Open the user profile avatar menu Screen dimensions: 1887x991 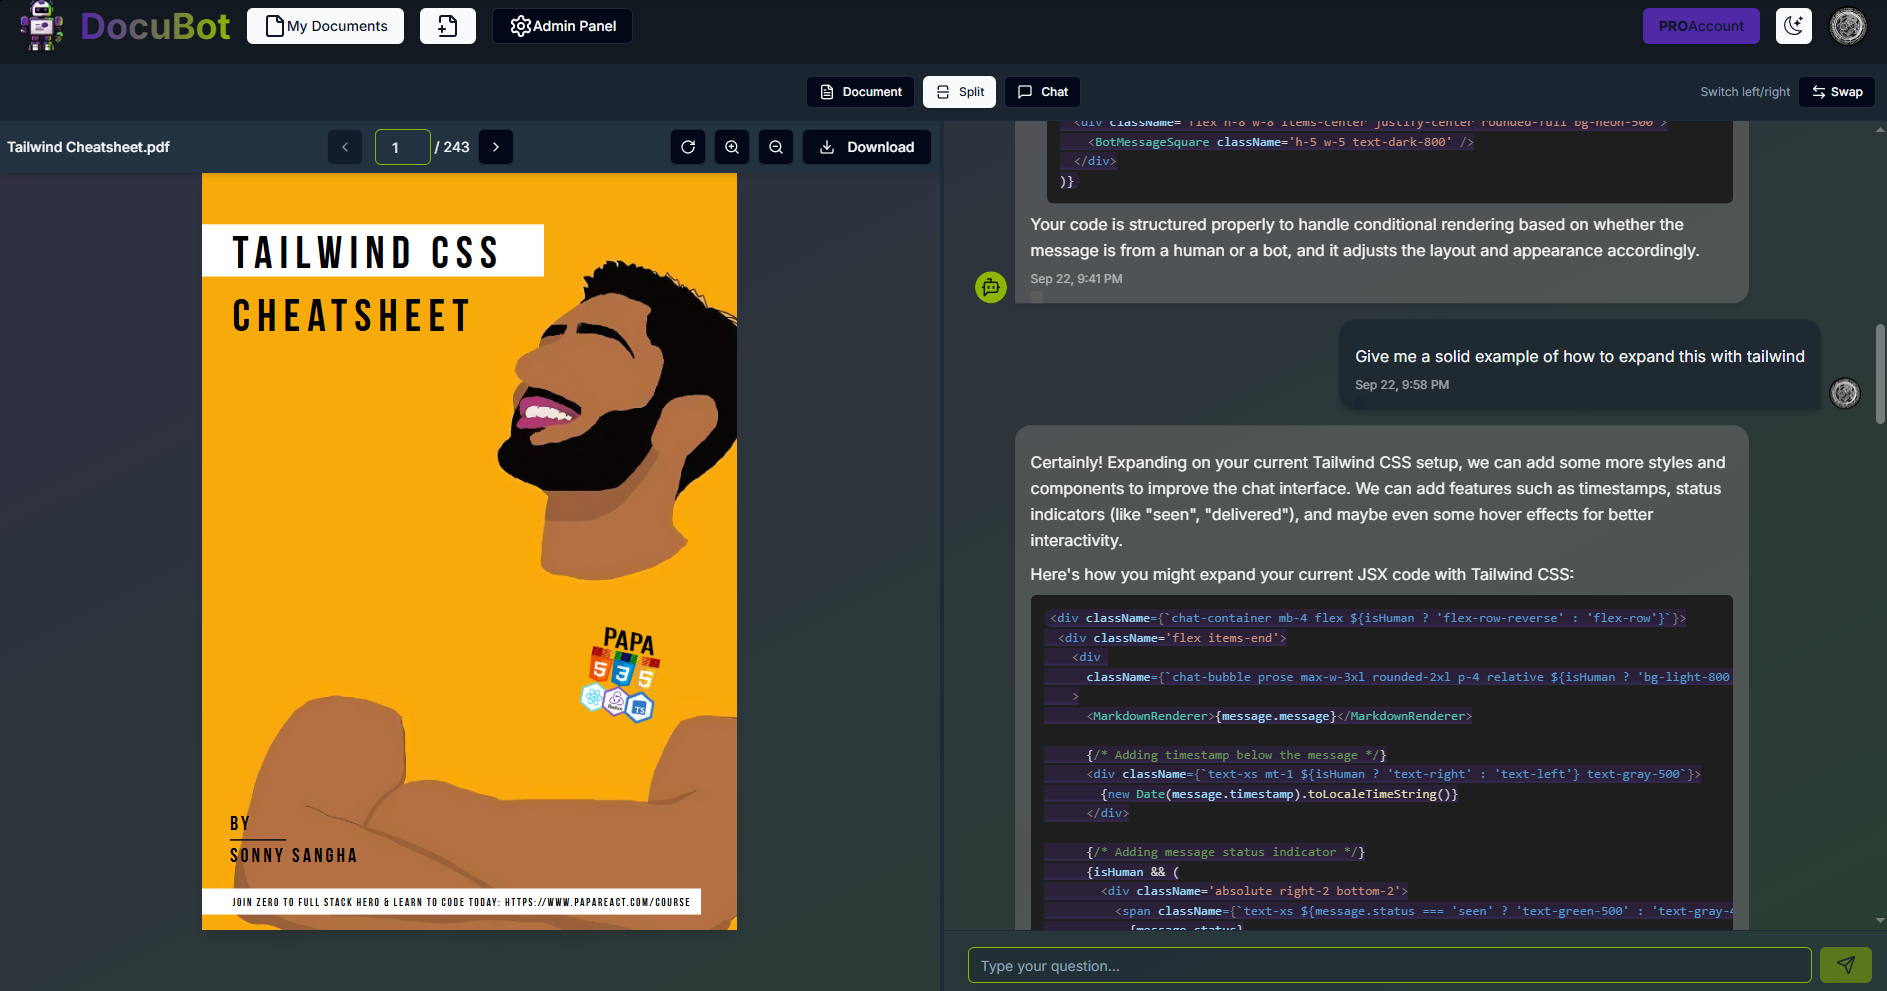click(x=1847, y=26)
